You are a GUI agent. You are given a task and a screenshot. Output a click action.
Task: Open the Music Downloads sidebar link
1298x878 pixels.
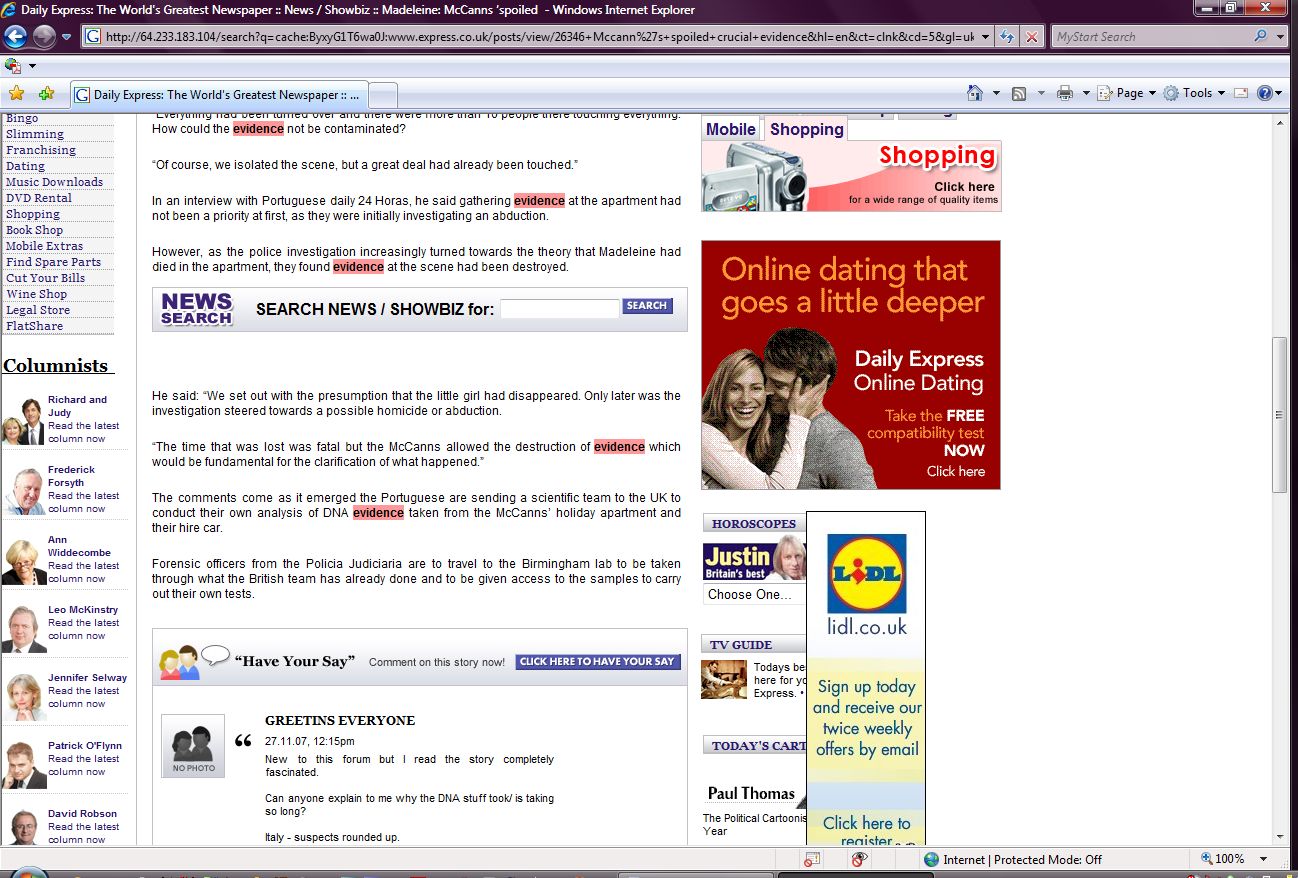click(x=54, y=182)
